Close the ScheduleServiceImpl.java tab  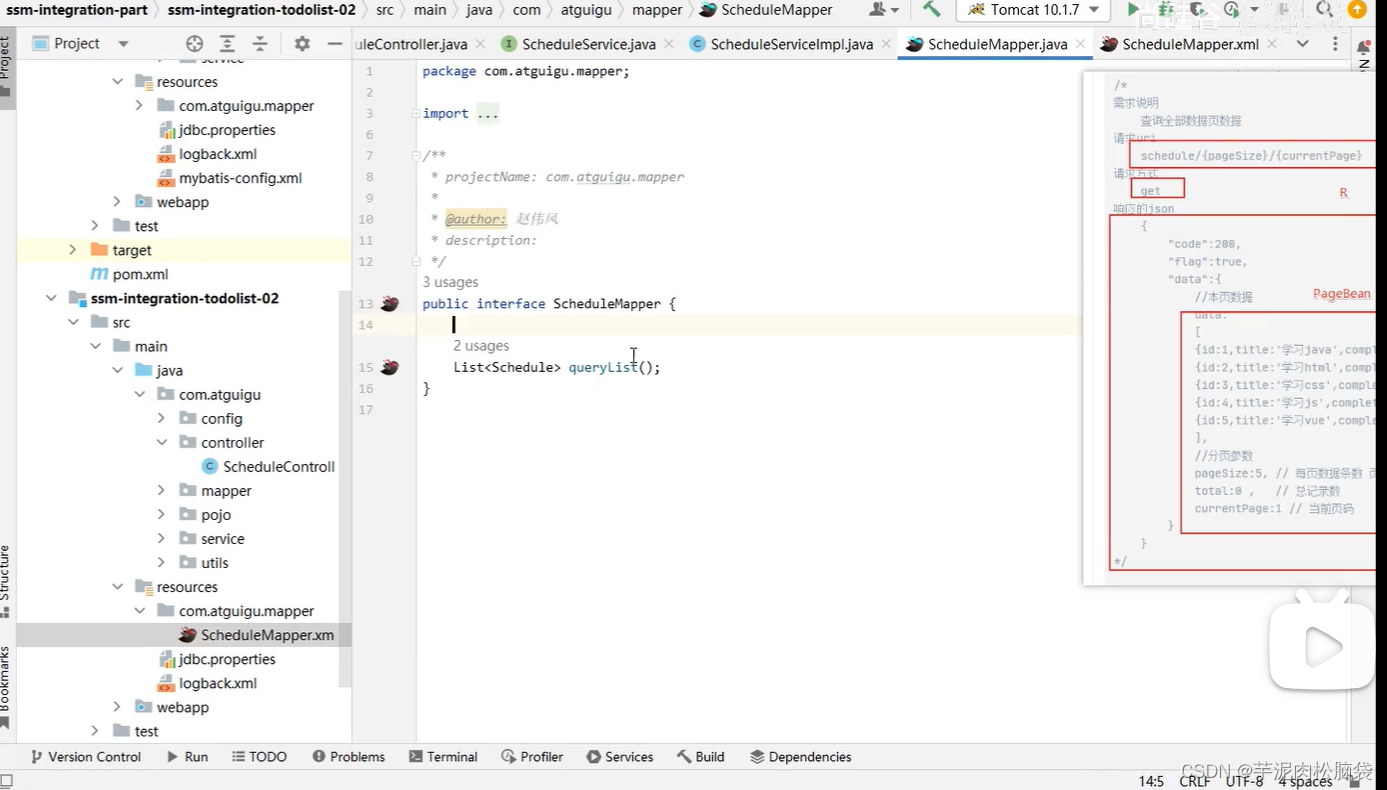tap(886, 44)
